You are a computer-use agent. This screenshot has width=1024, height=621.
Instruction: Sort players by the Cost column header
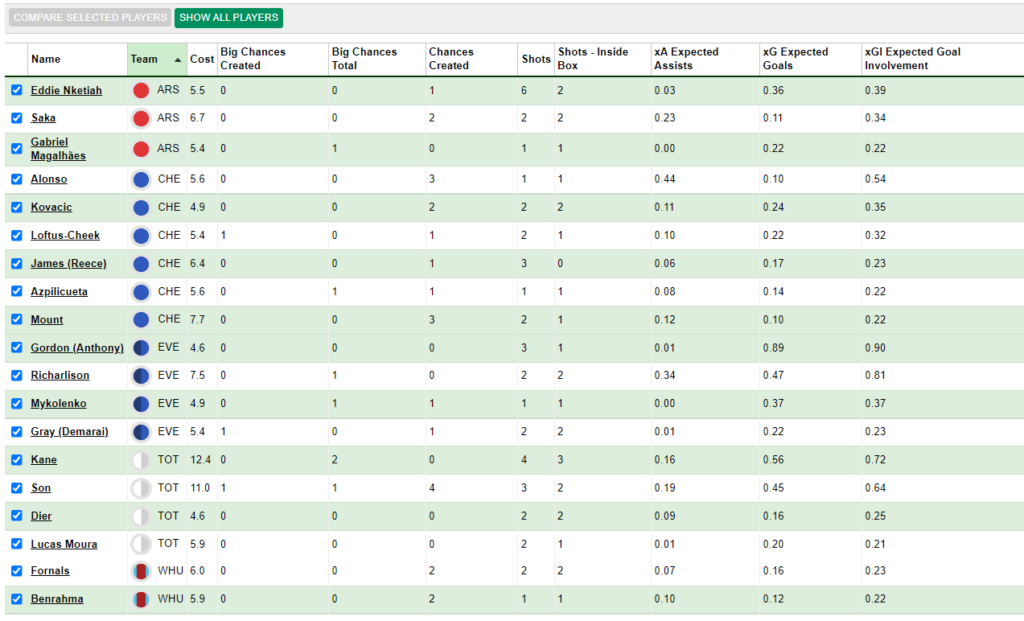pyautogui.click(x=201, y=58)
